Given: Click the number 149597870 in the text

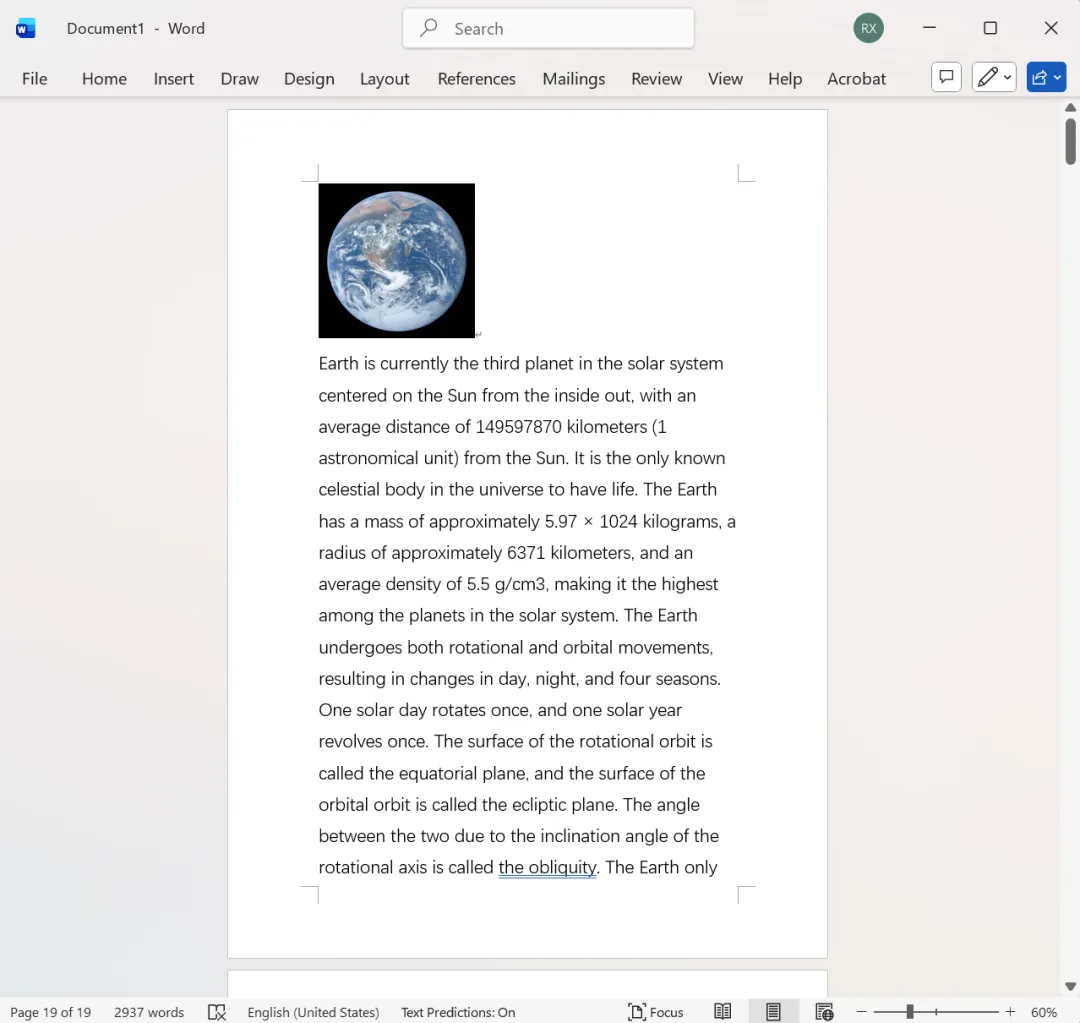Looking at the screenshot, I should 519,427.
